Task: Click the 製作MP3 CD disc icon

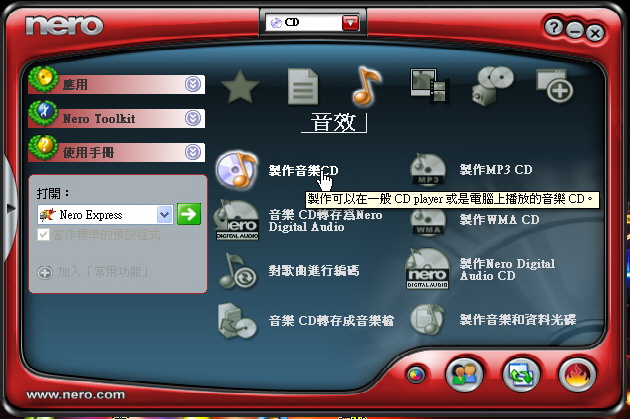Action: click(x=428, y=171)
